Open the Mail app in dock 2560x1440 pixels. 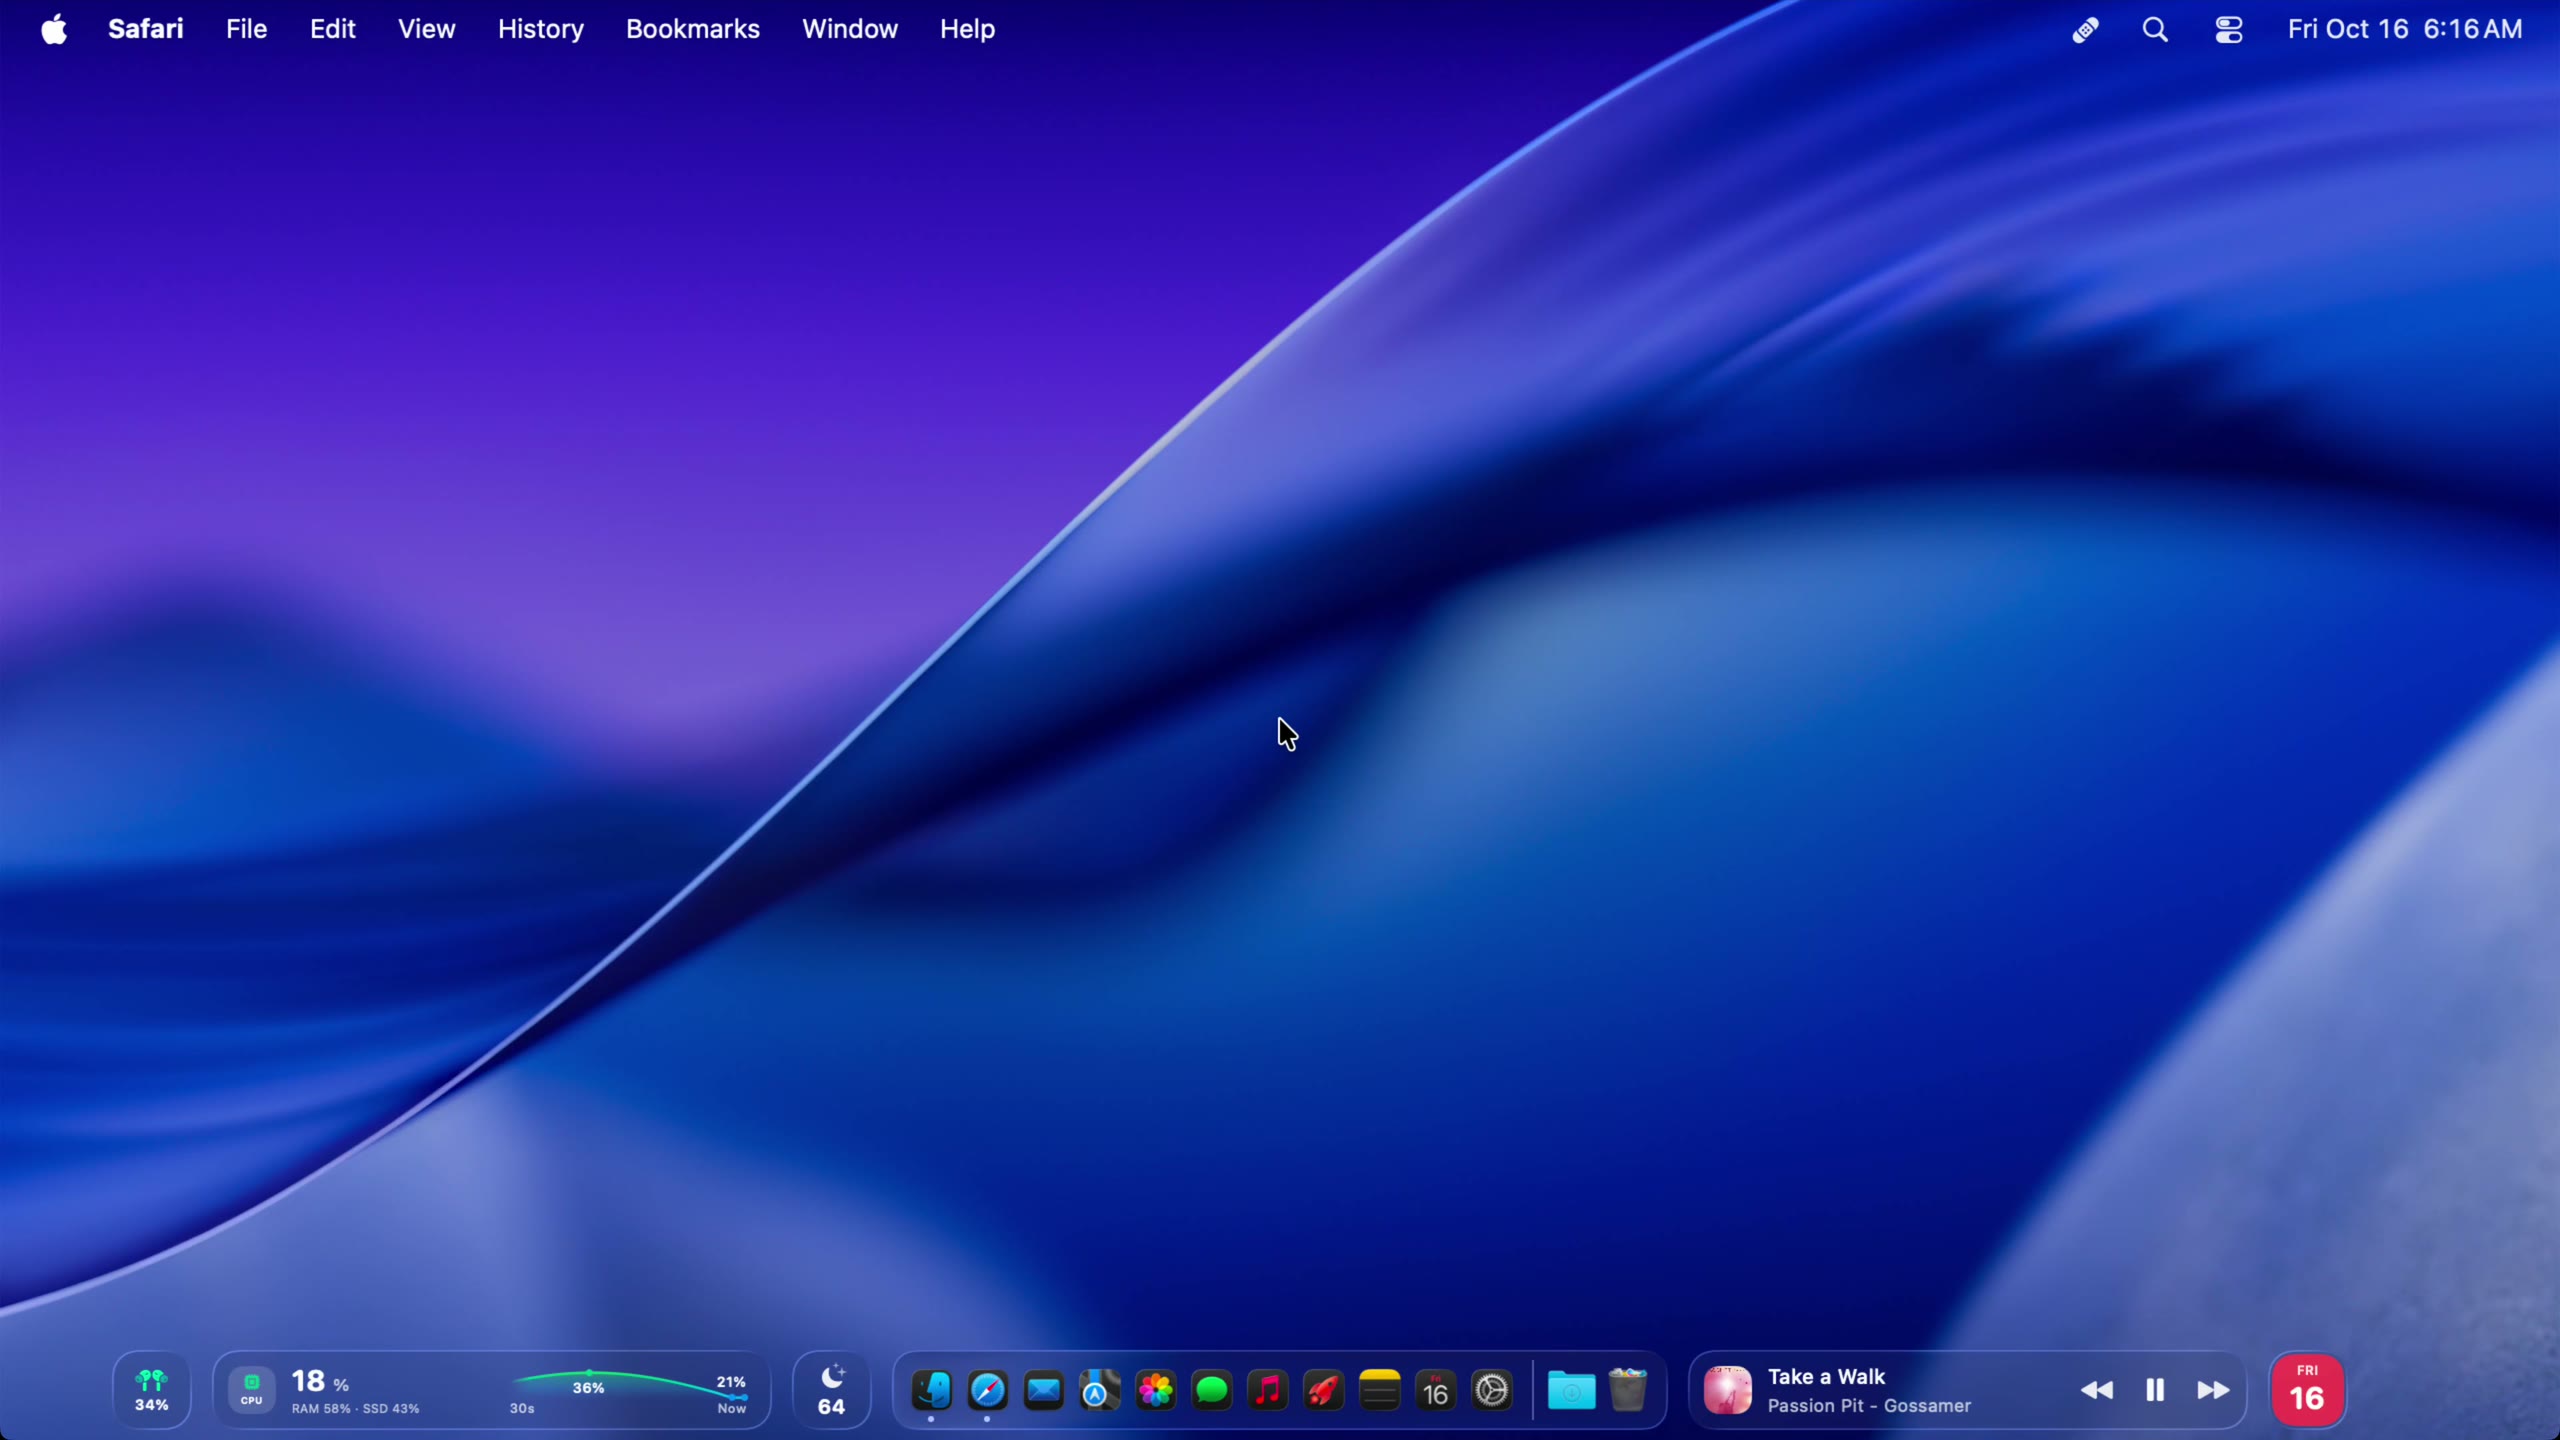1044,1390
